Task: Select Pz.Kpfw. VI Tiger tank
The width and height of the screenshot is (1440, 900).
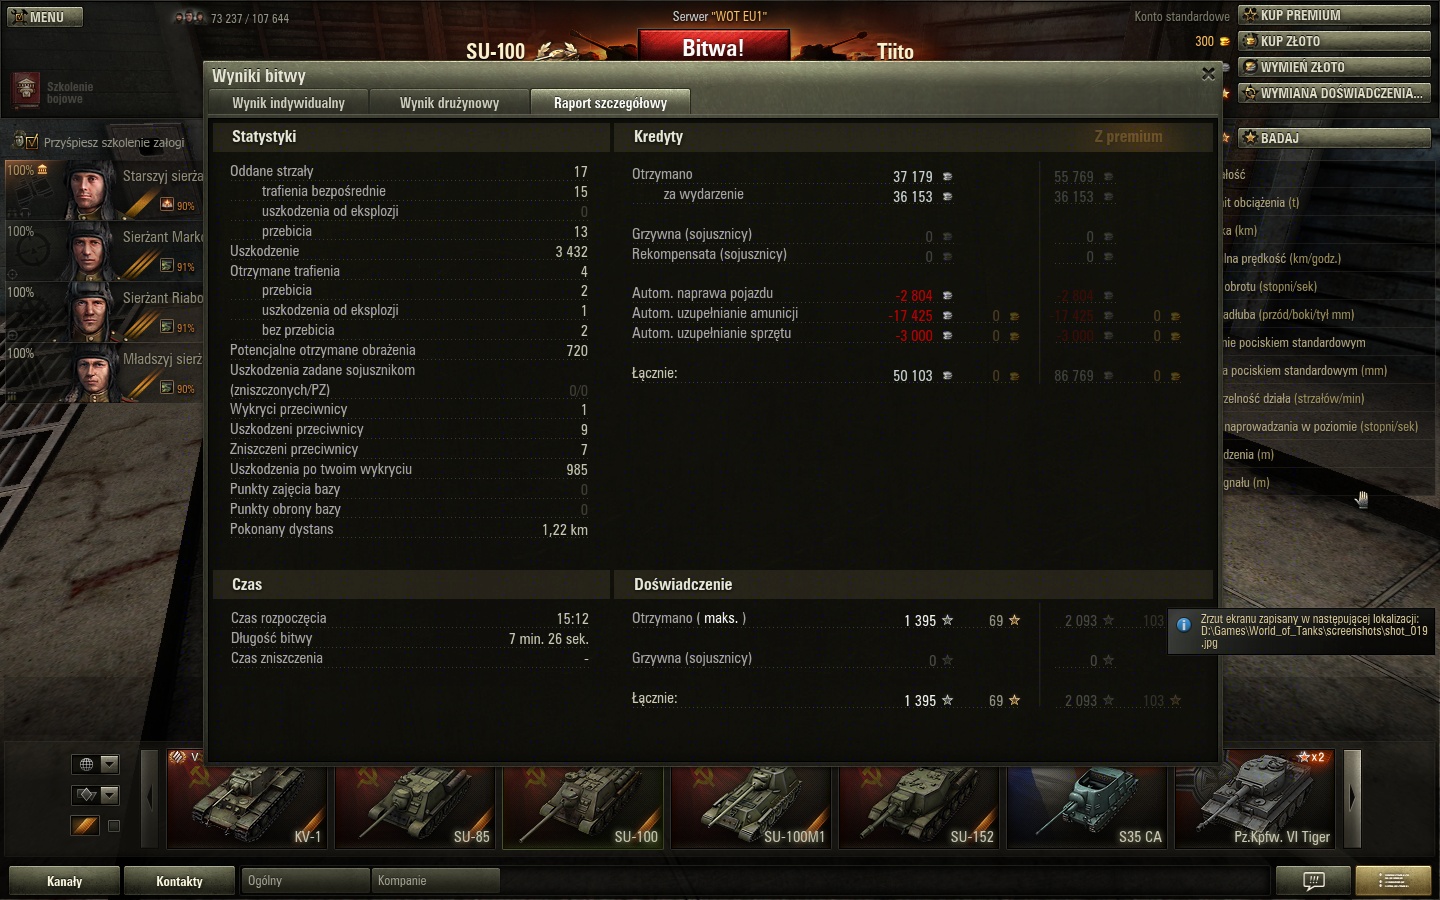Action: coord(1254,798)
